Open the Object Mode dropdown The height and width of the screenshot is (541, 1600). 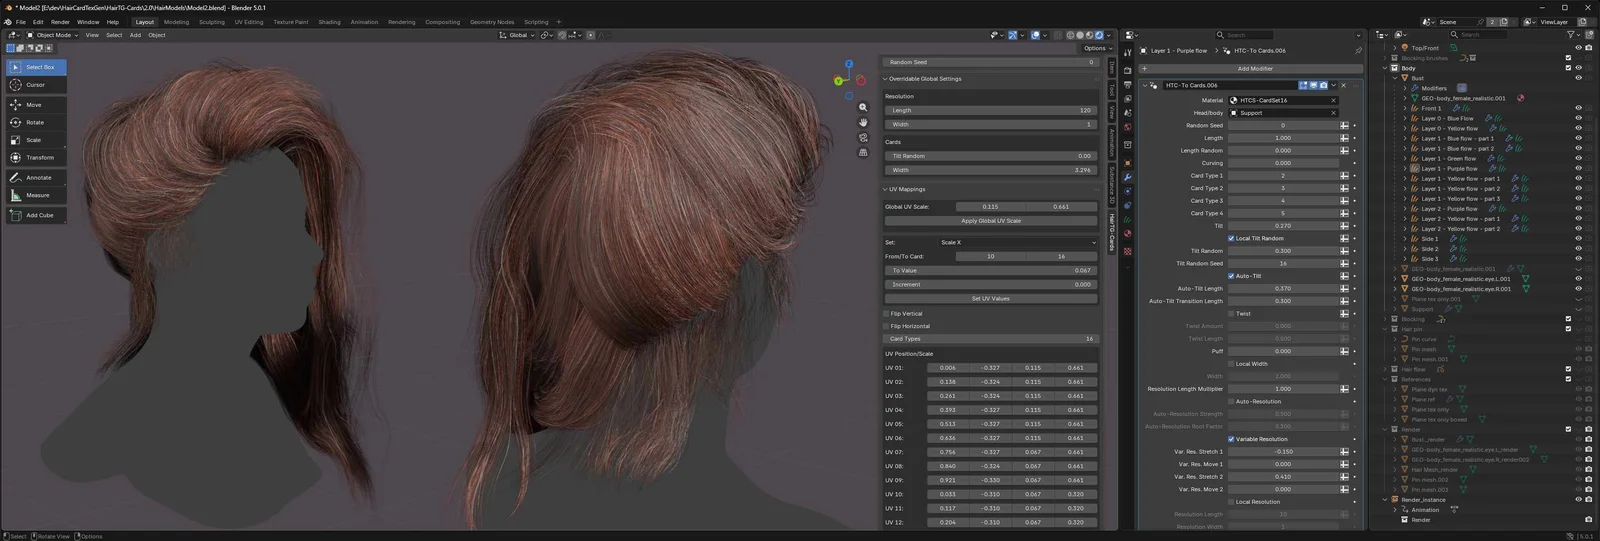53,35
